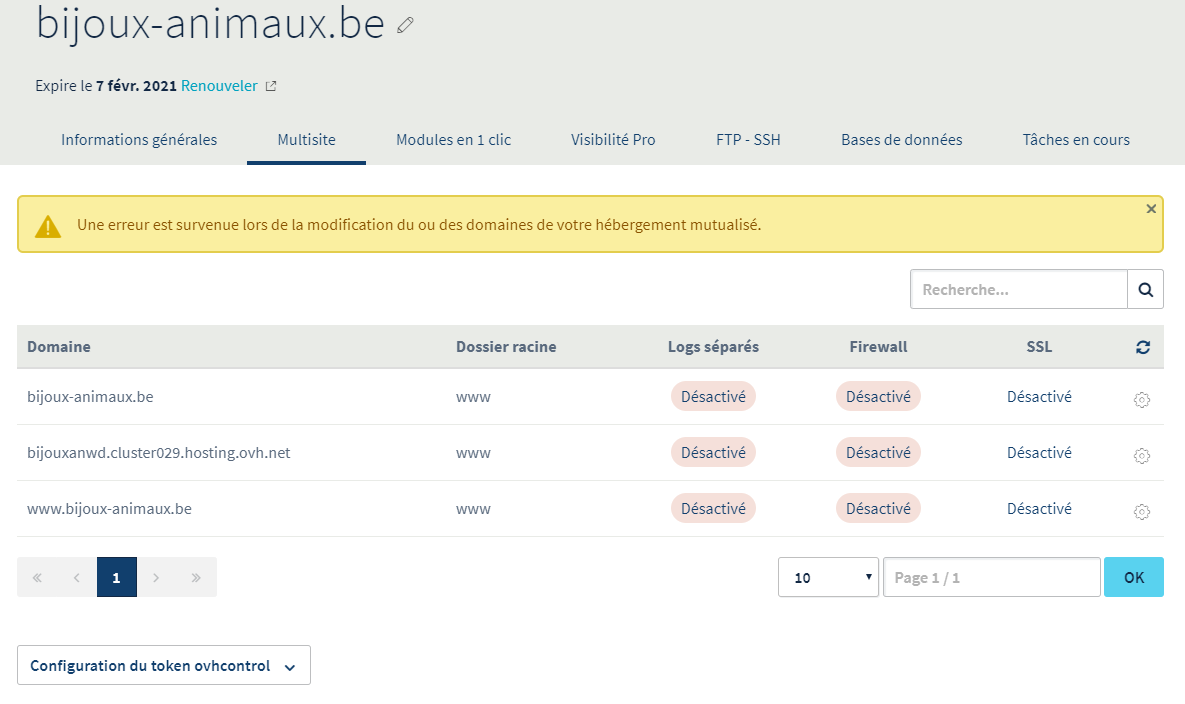Click the Renouveler link
The height and width of the screenshot is (704, 1185).
[x=219, y=86]
